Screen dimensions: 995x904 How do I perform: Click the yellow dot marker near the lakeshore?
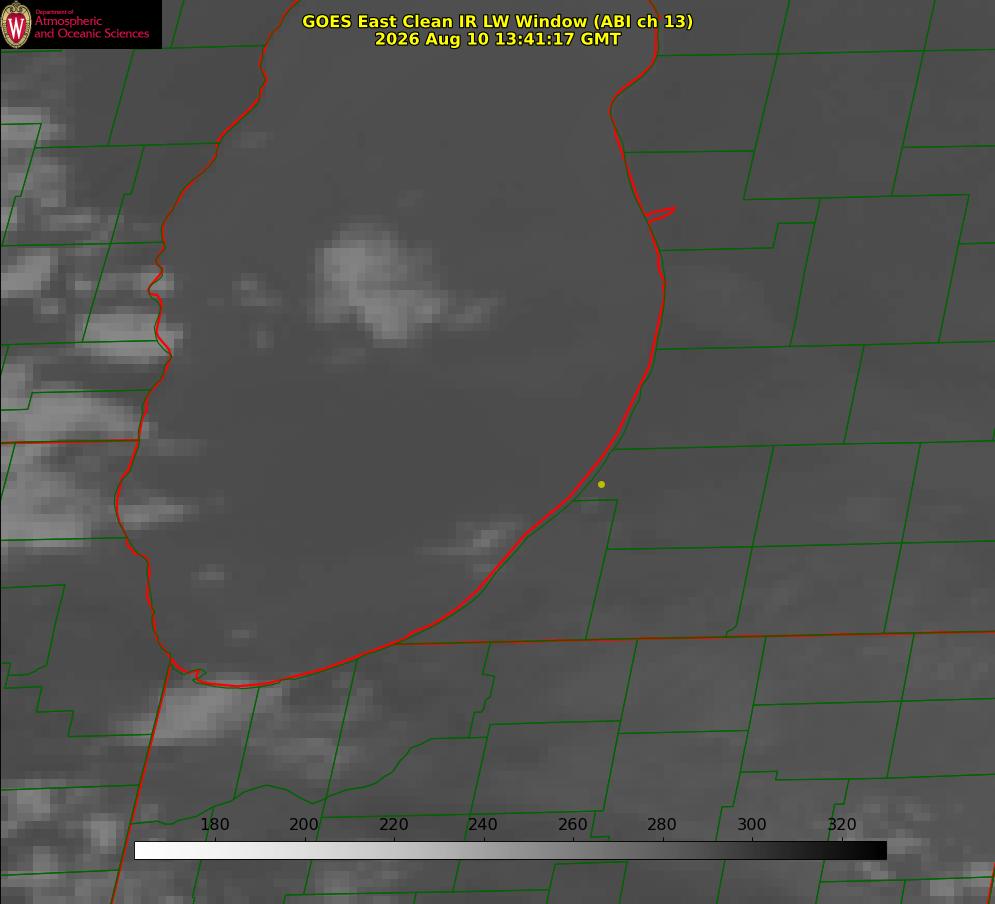601,484
